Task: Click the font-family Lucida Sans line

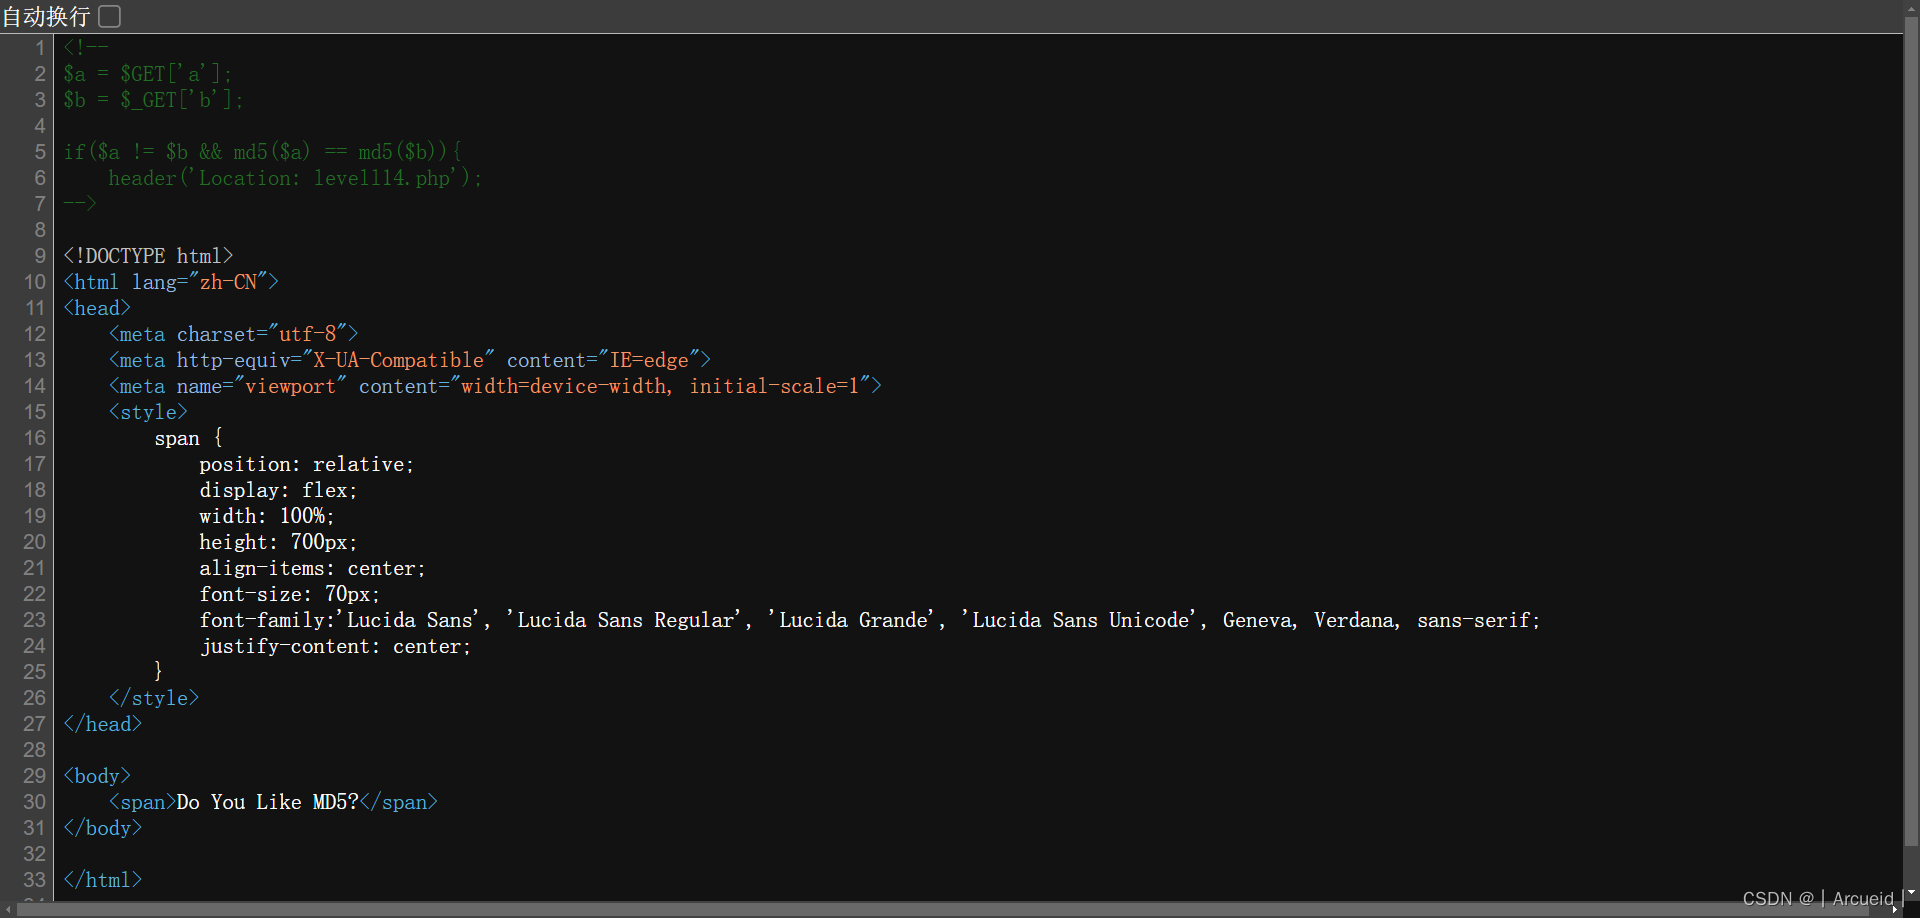Action: pyautogui.click(x=870, y=620)
